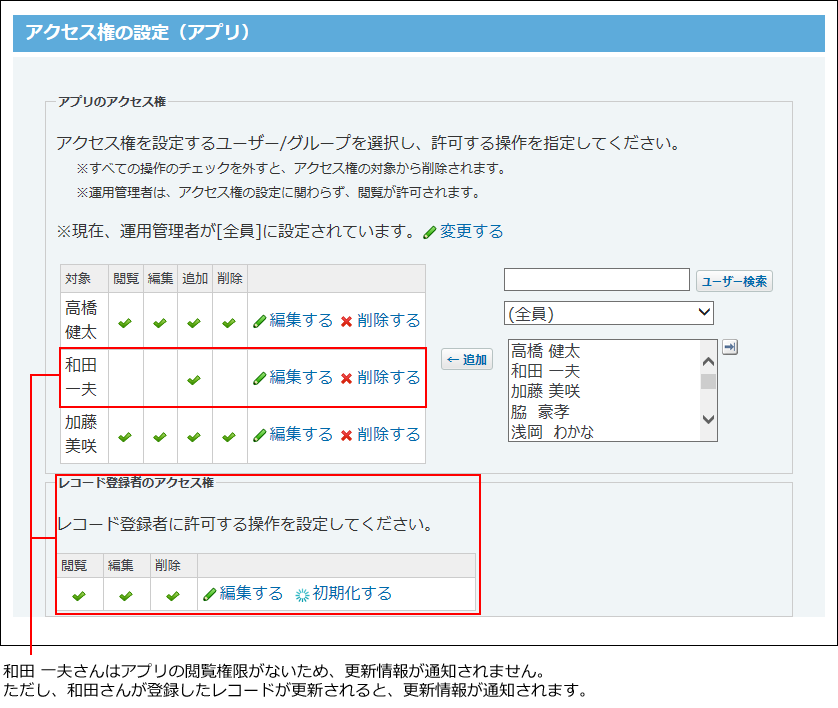Click red X icon in 高橋 健太 row

coord(346,322)
